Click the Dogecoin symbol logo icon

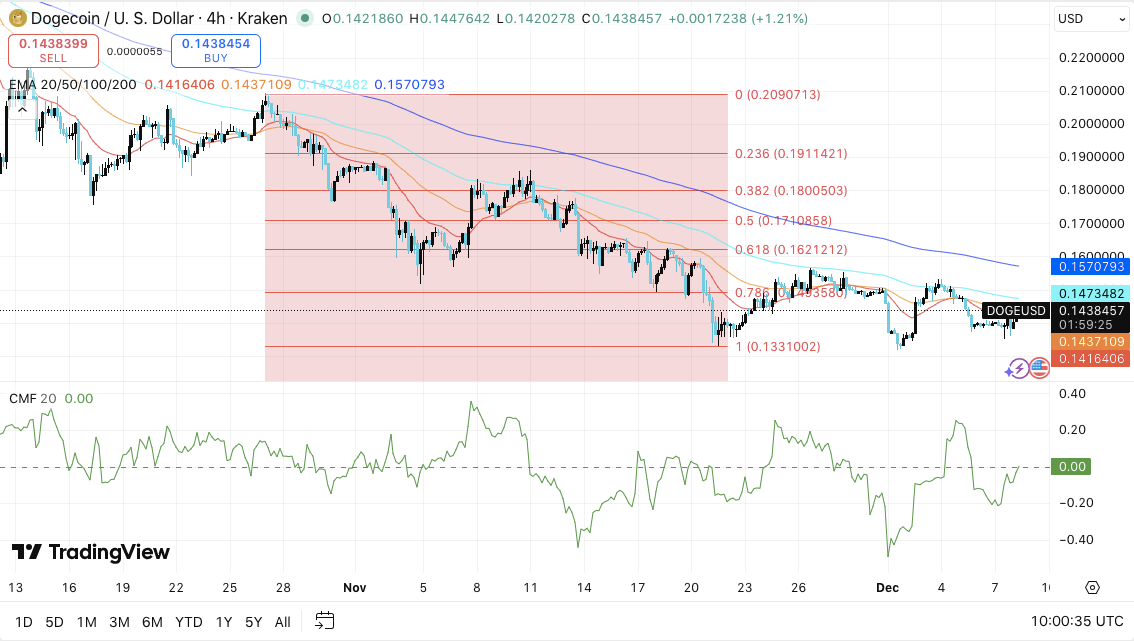point(17,18)
